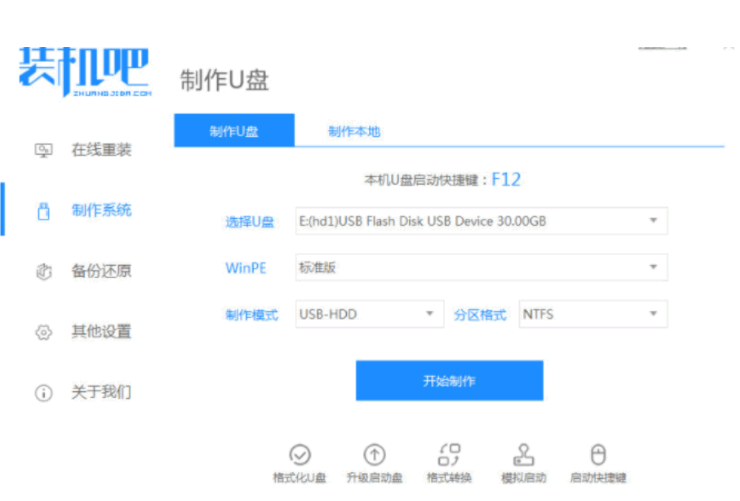Click the F12 hotkey text

(506, 179)
